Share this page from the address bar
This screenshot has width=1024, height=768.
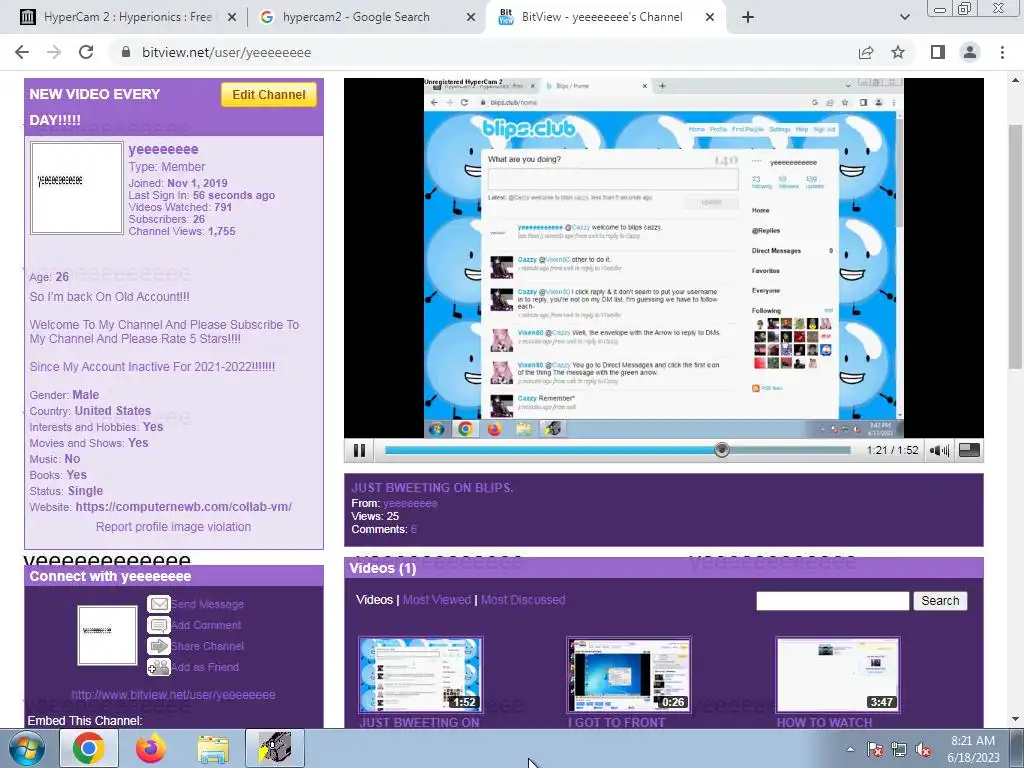[x=866, y=52]
